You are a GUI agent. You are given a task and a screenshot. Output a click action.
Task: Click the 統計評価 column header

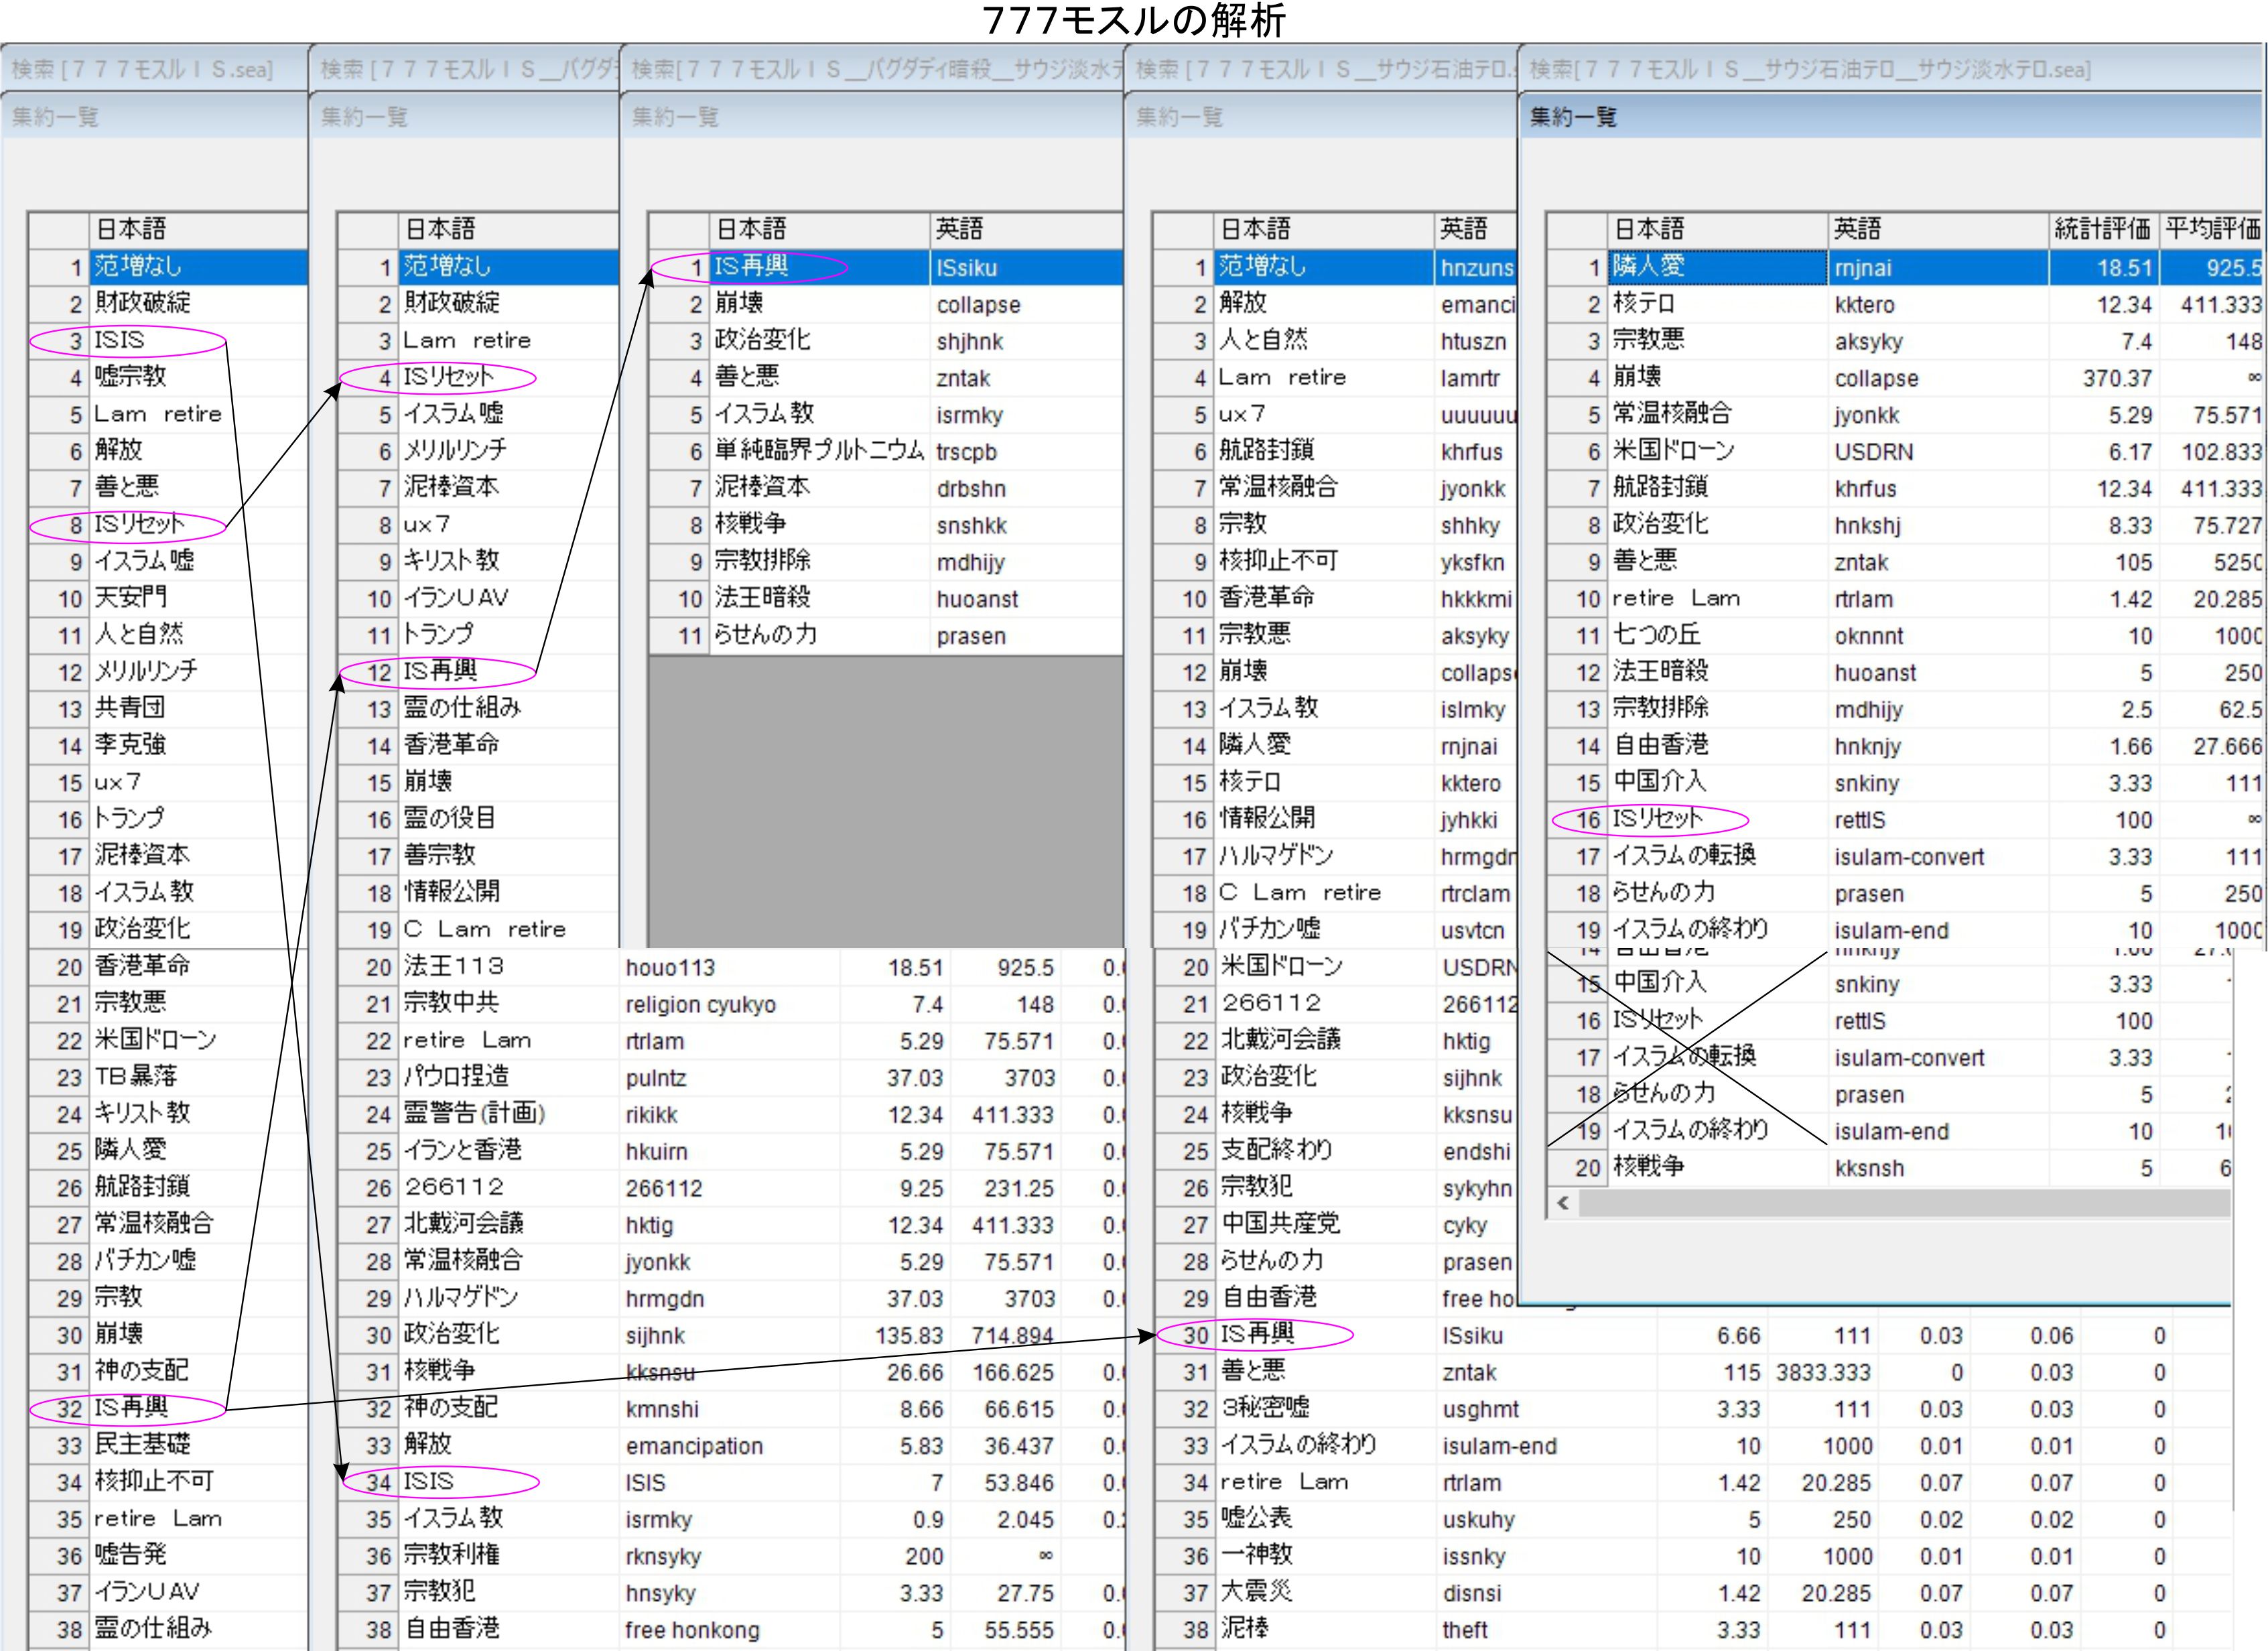click(x=2101, y=229)
